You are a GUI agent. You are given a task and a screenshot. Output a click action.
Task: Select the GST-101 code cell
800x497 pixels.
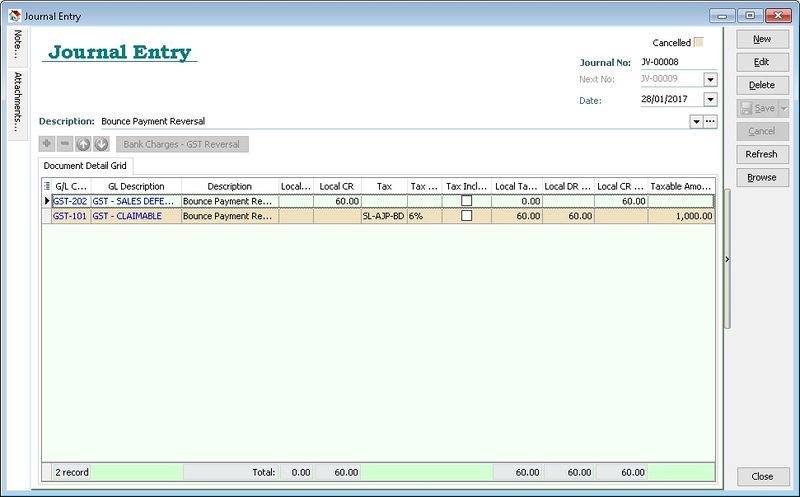click(x=70, y=216)
